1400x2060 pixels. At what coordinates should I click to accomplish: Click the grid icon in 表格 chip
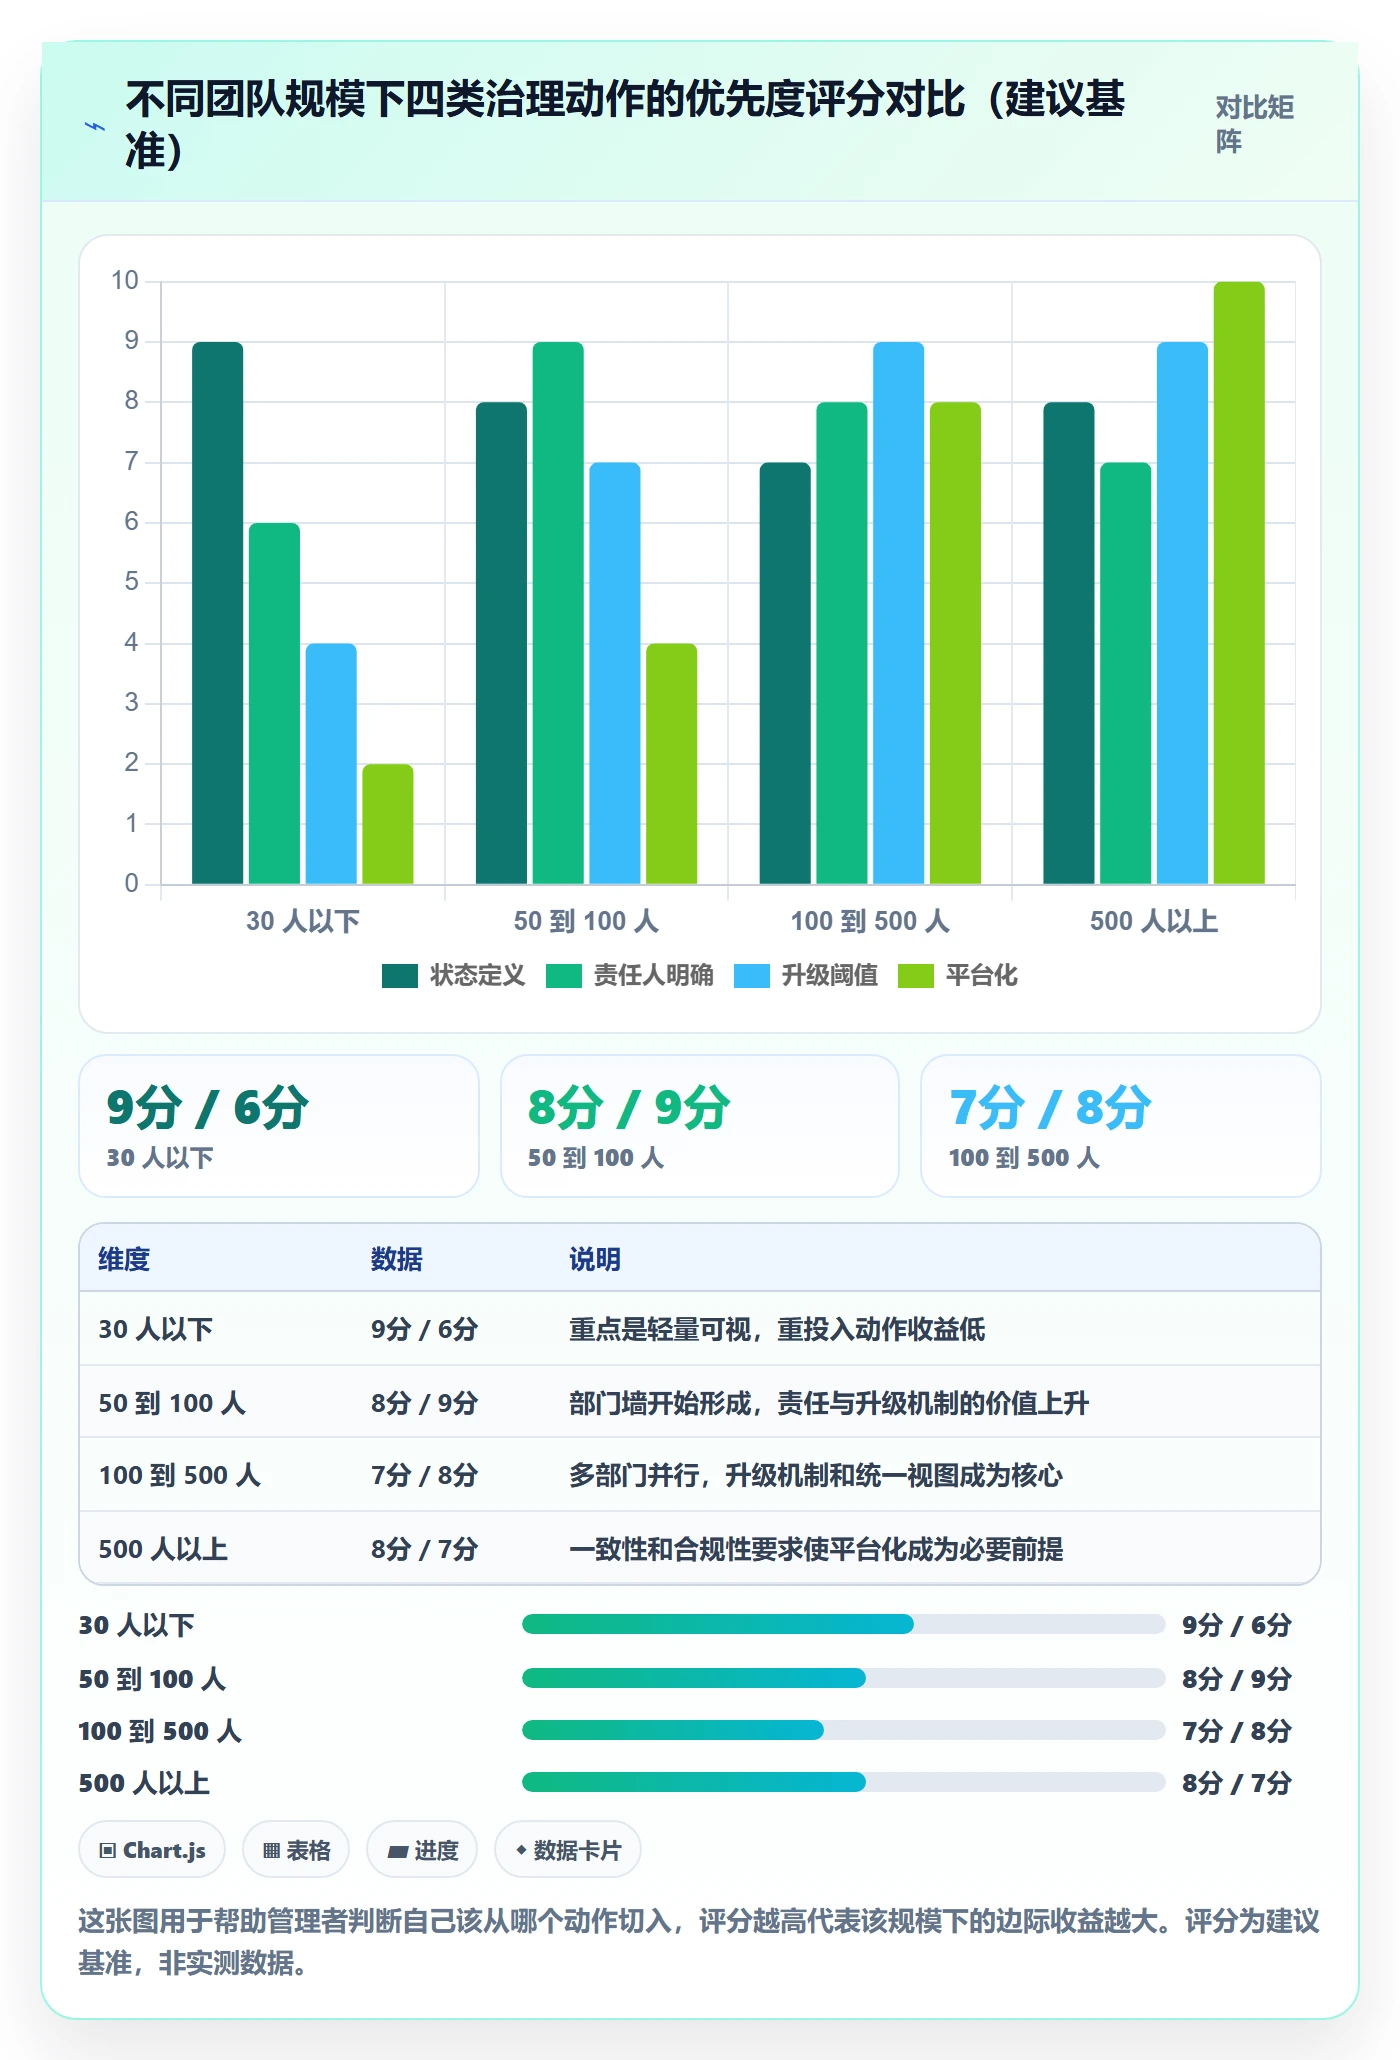click(x=271, y=1851)
